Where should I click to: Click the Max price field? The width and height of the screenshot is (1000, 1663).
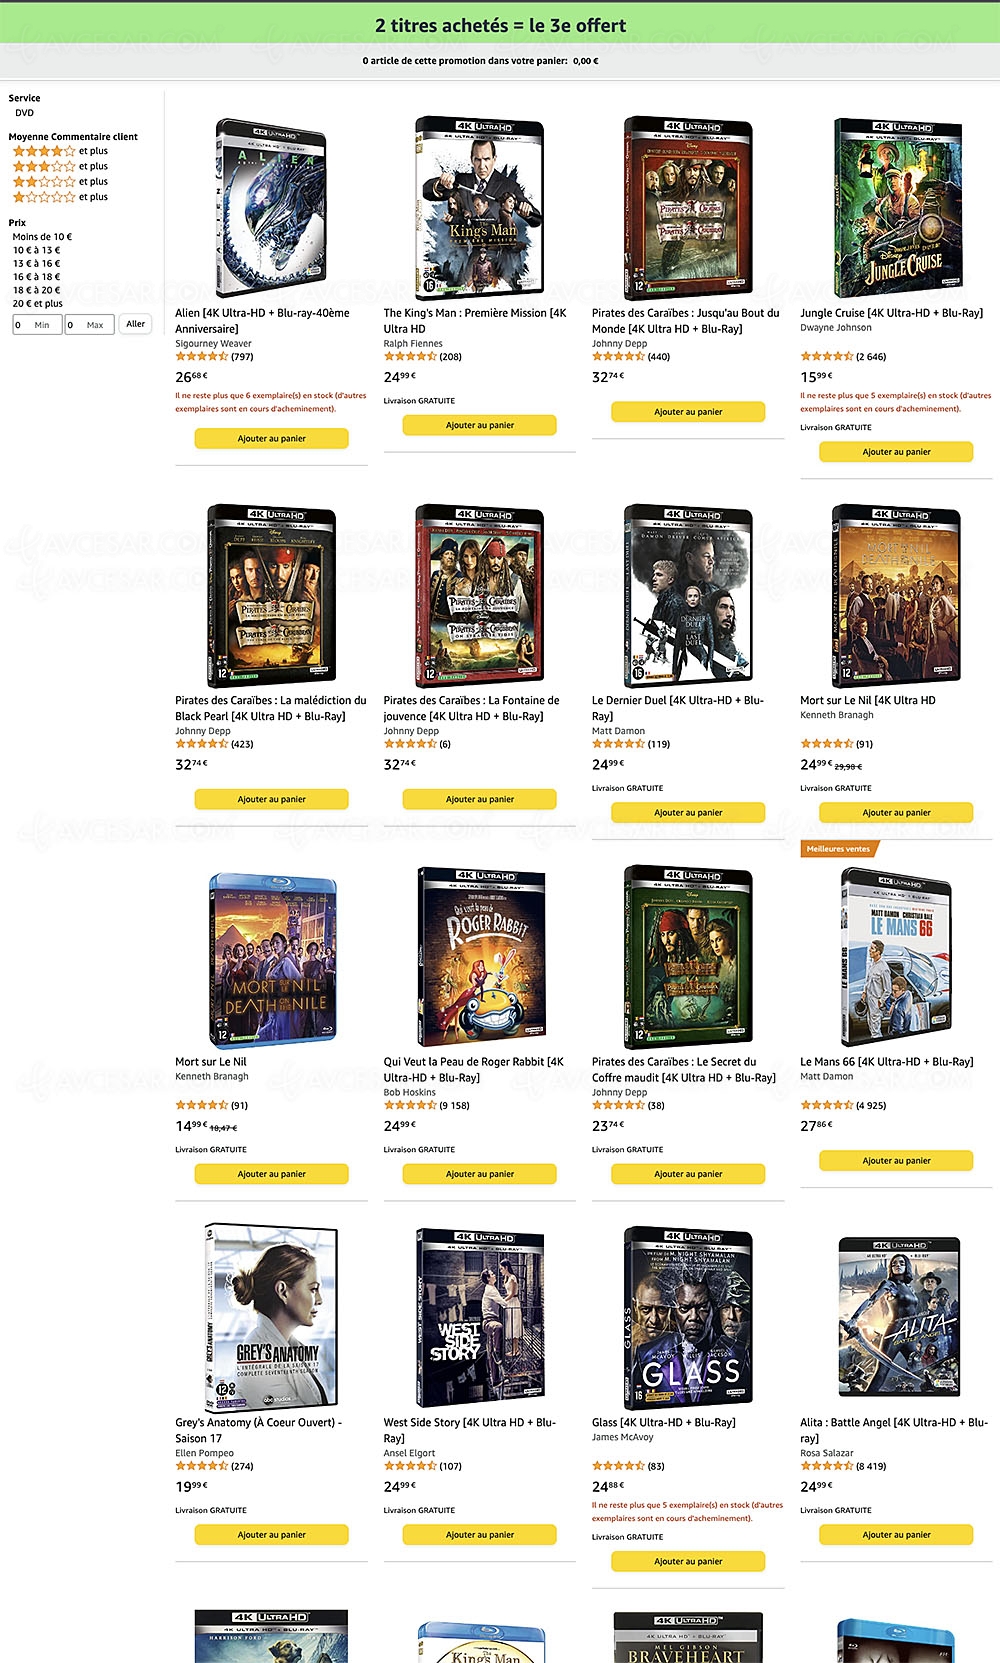(x=90, y=325)
